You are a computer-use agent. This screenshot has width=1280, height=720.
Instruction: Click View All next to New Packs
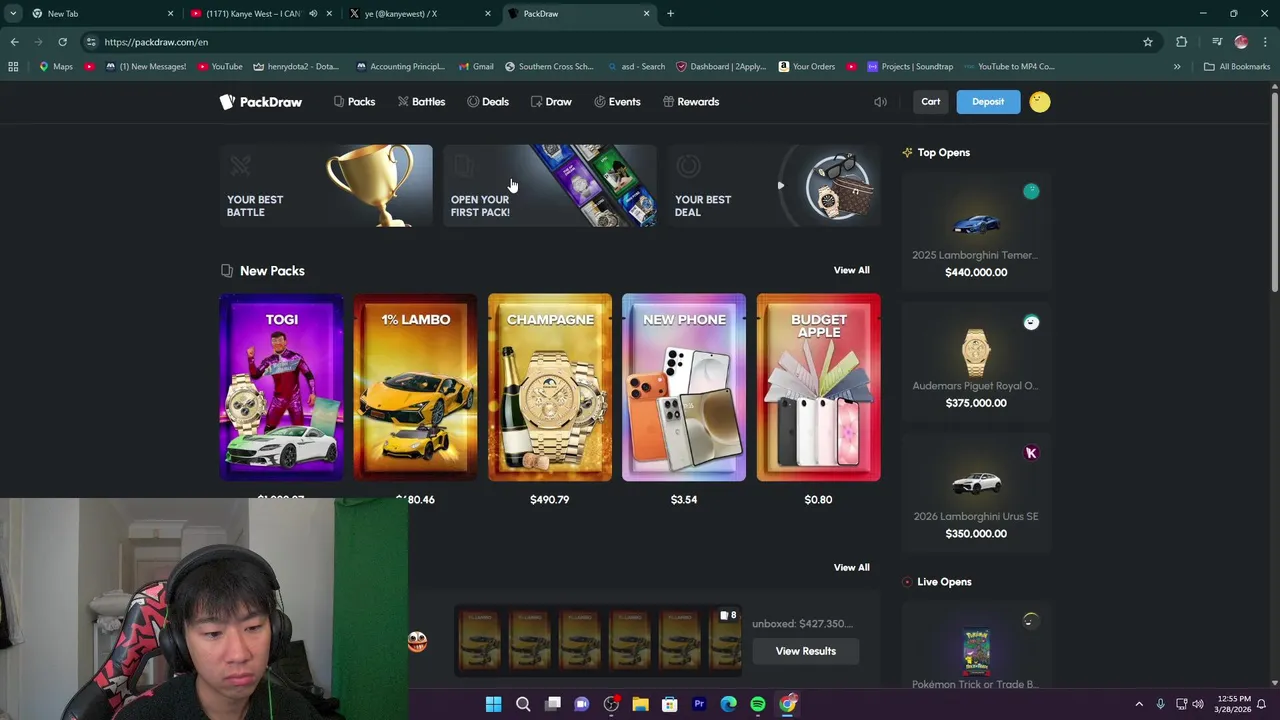[x=852, y=270]
